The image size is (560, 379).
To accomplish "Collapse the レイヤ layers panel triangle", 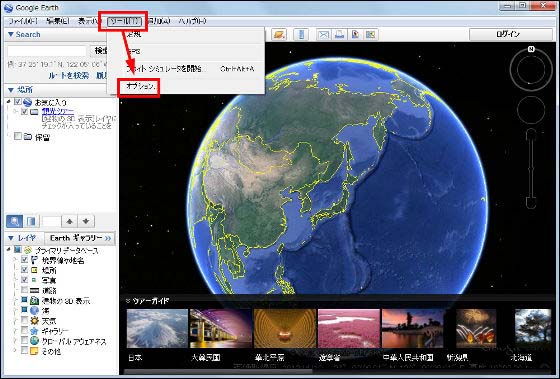I will pyautogui.click(x=11, y=238).
